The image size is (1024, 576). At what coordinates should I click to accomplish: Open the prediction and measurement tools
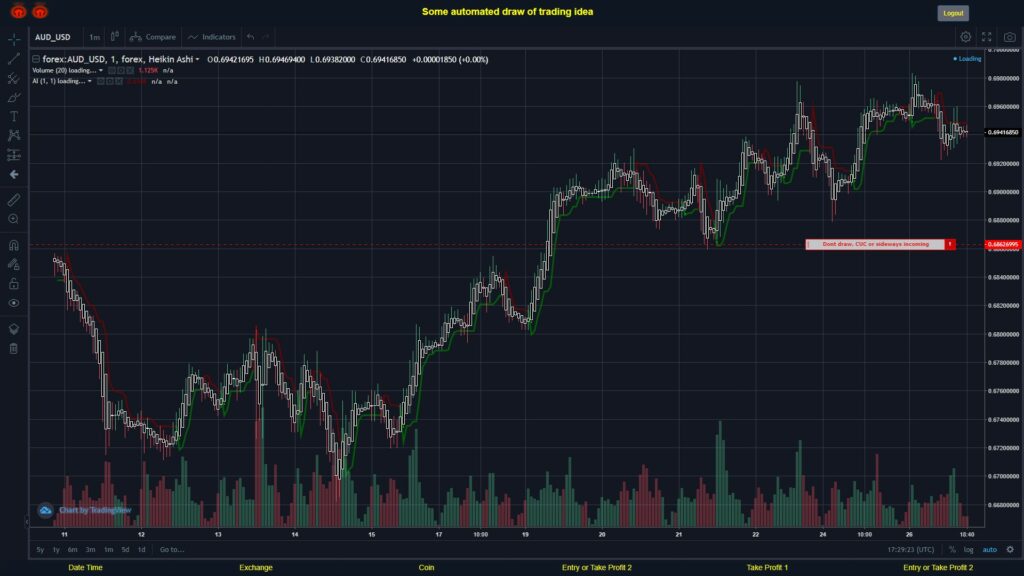[14, 155]
